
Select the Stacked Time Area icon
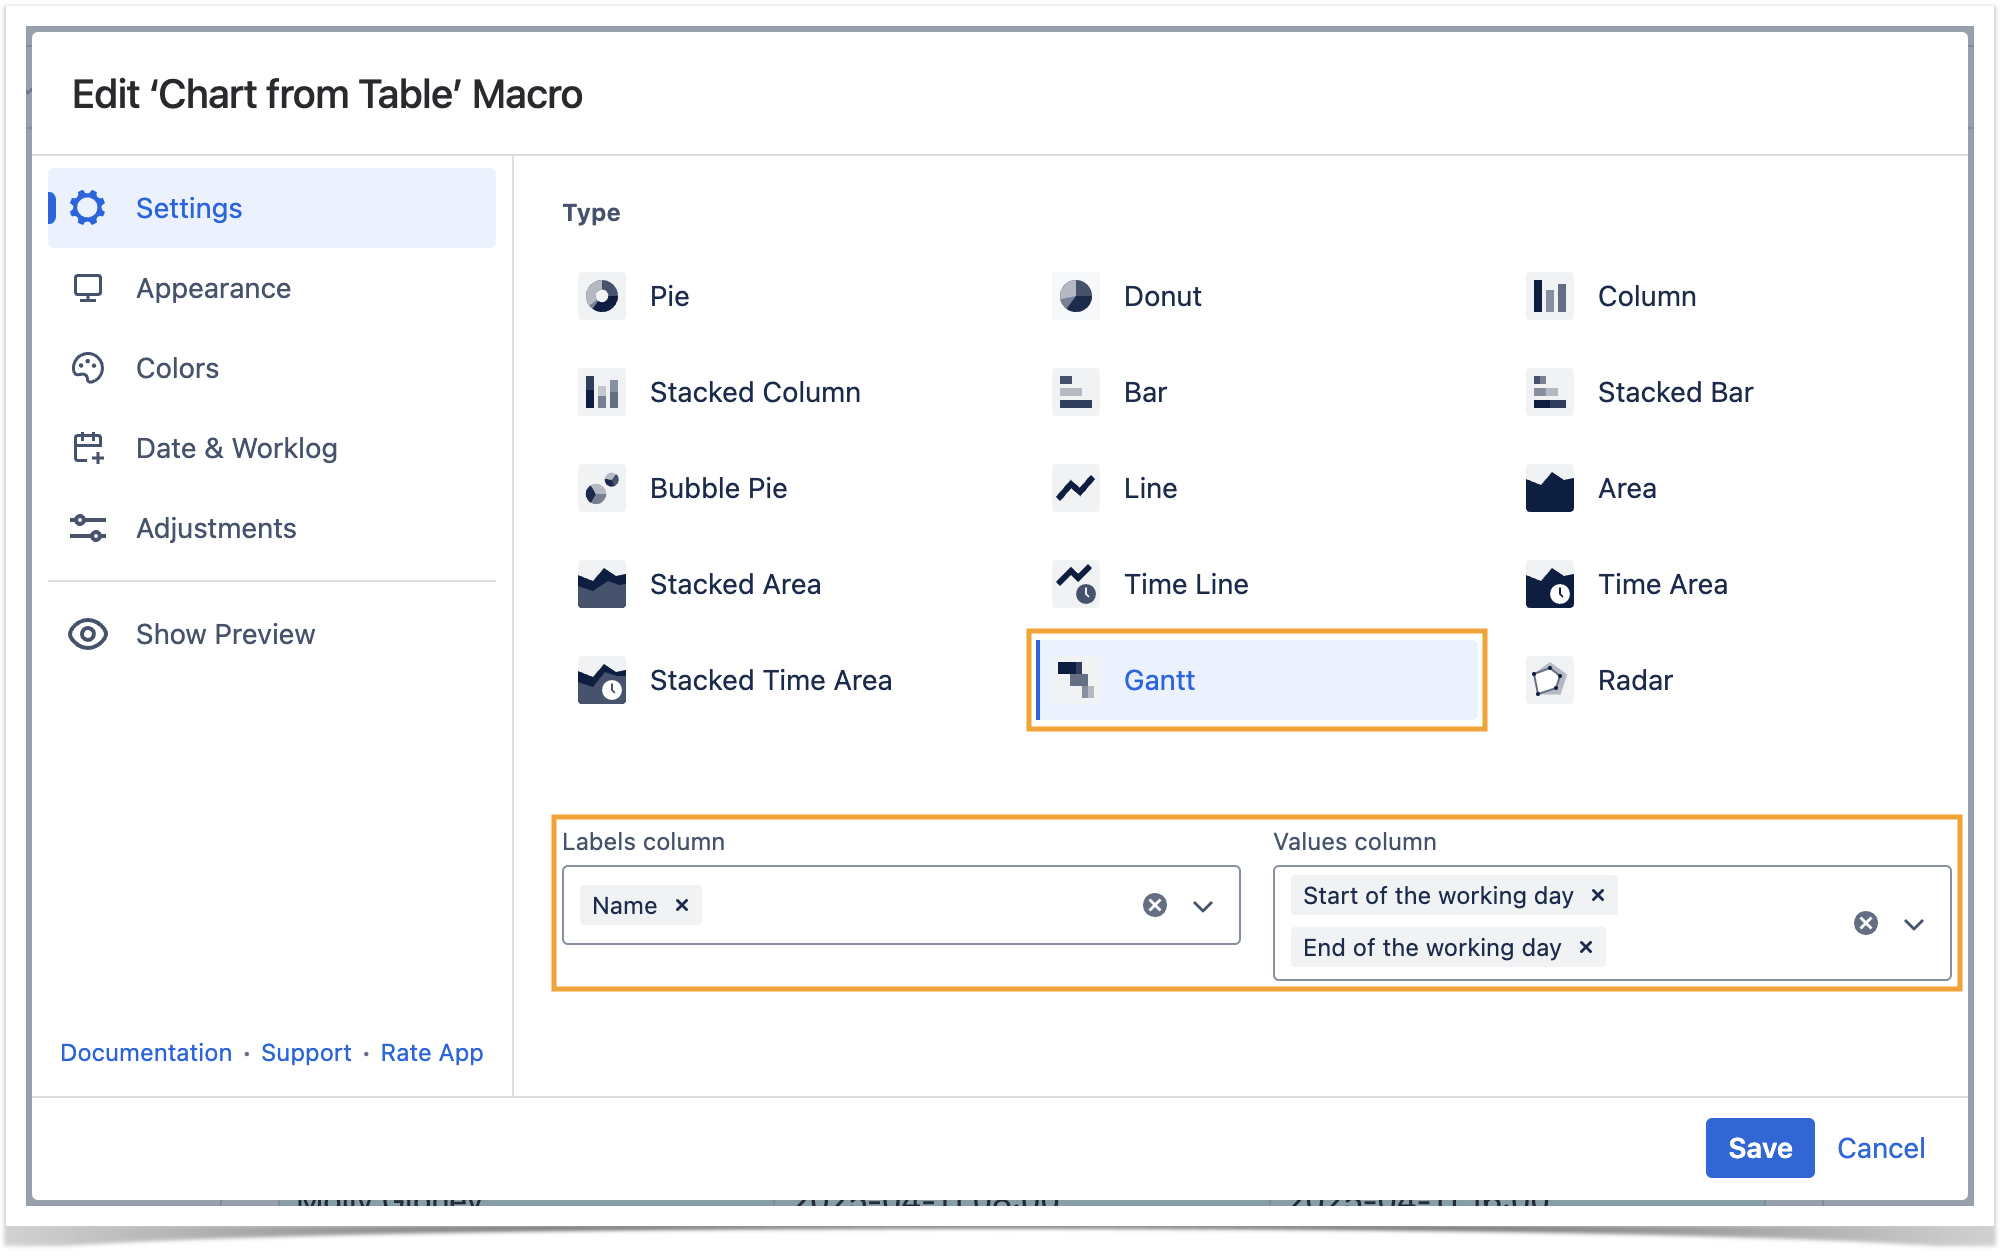click(x=601, y=680)
